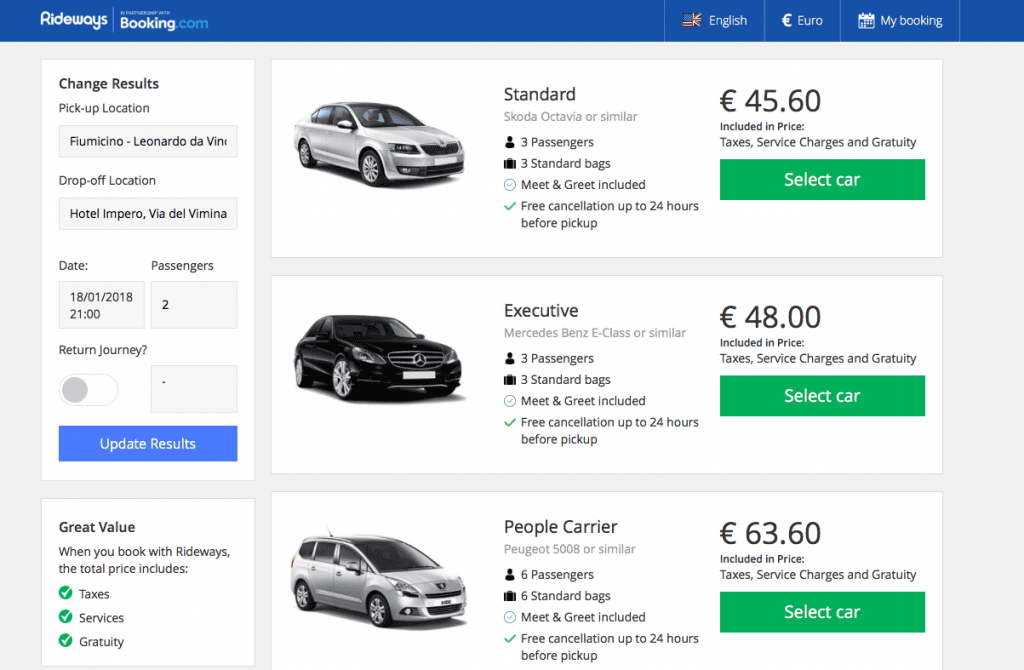Click the green Gratuity checkmark
Viewport: 1024px width, 670px height.
(x=65, y=641)
